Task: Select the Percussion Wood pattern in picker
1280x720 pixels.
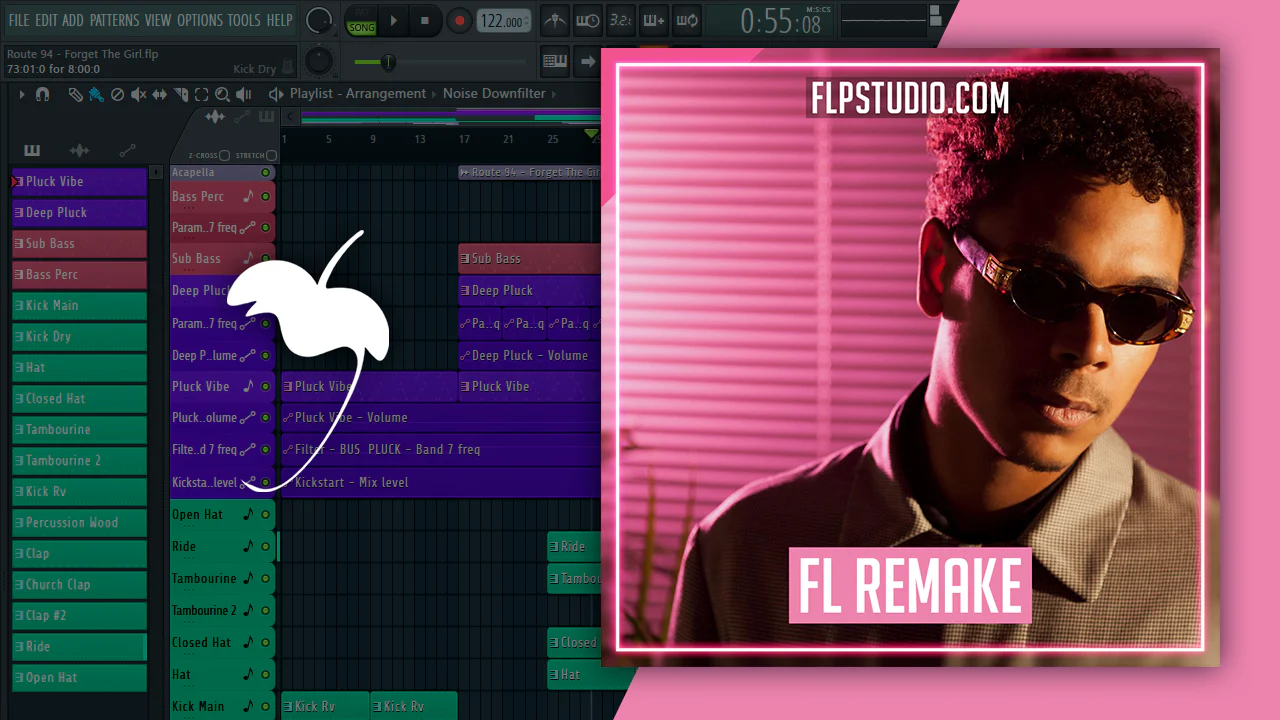Action: click(79, 523)
